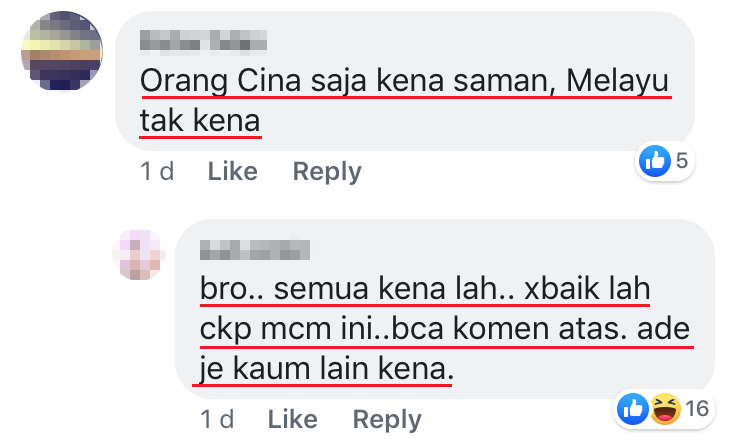Click the blue thumbs-up icon beside count 16

tap(632, 409)
